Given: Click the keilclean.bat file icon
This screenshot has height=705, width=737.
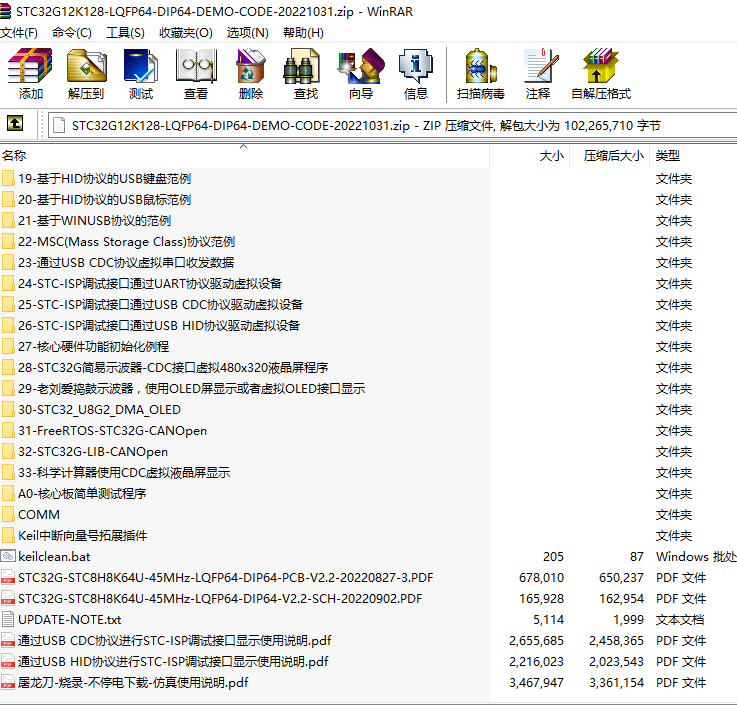Looking at the screenshot, I should point(8,557).
